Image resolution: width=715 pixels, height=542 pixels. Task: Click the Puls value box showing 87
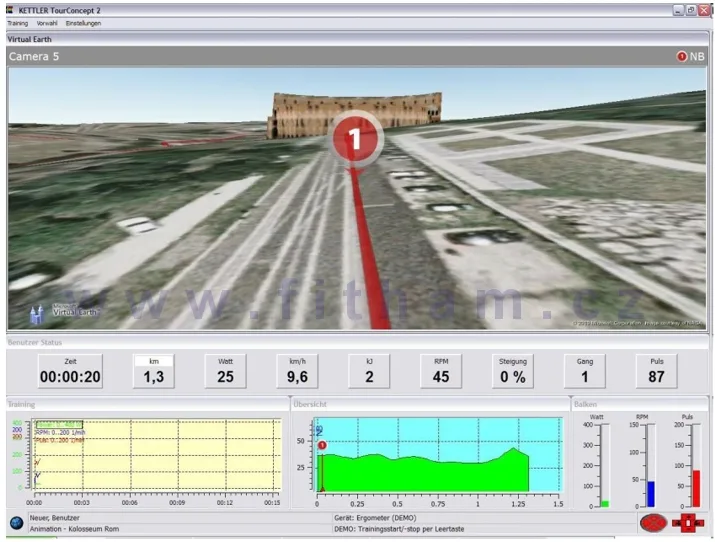point(656,371)
